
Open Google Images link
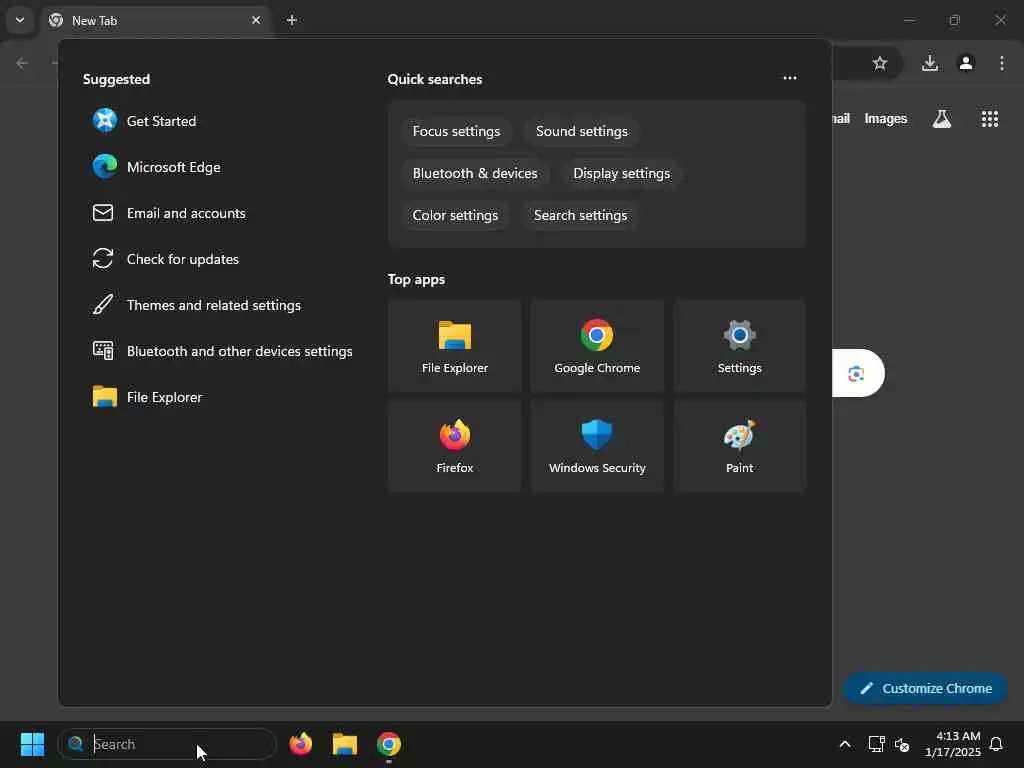[886, 119]
